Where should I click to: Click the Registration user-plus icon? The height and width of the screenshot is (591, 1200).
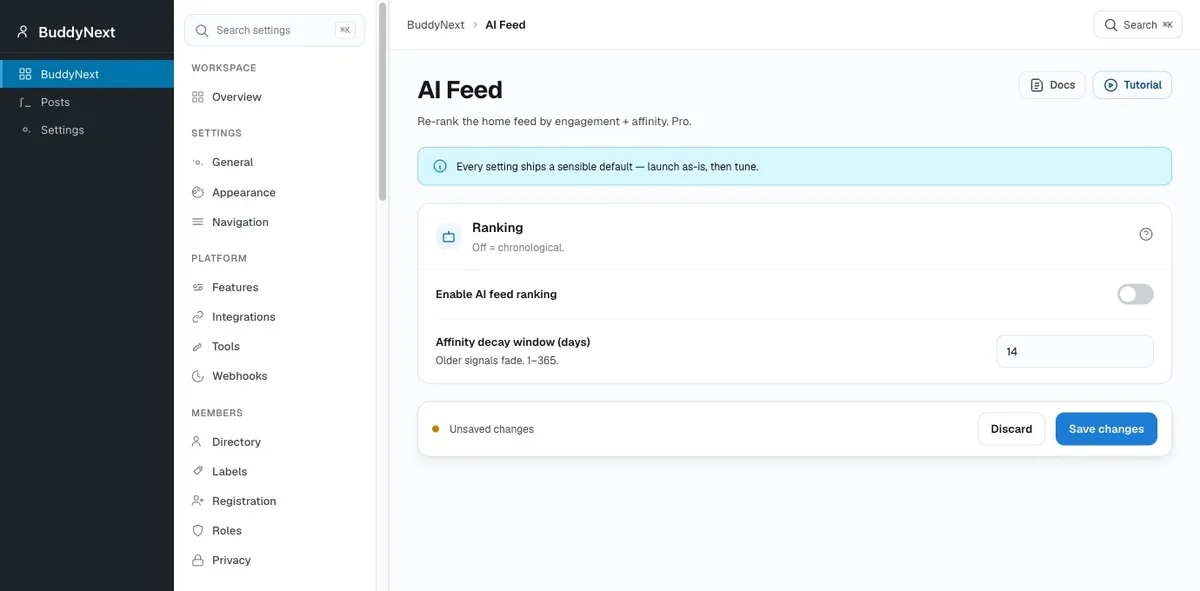pos(198,501)
